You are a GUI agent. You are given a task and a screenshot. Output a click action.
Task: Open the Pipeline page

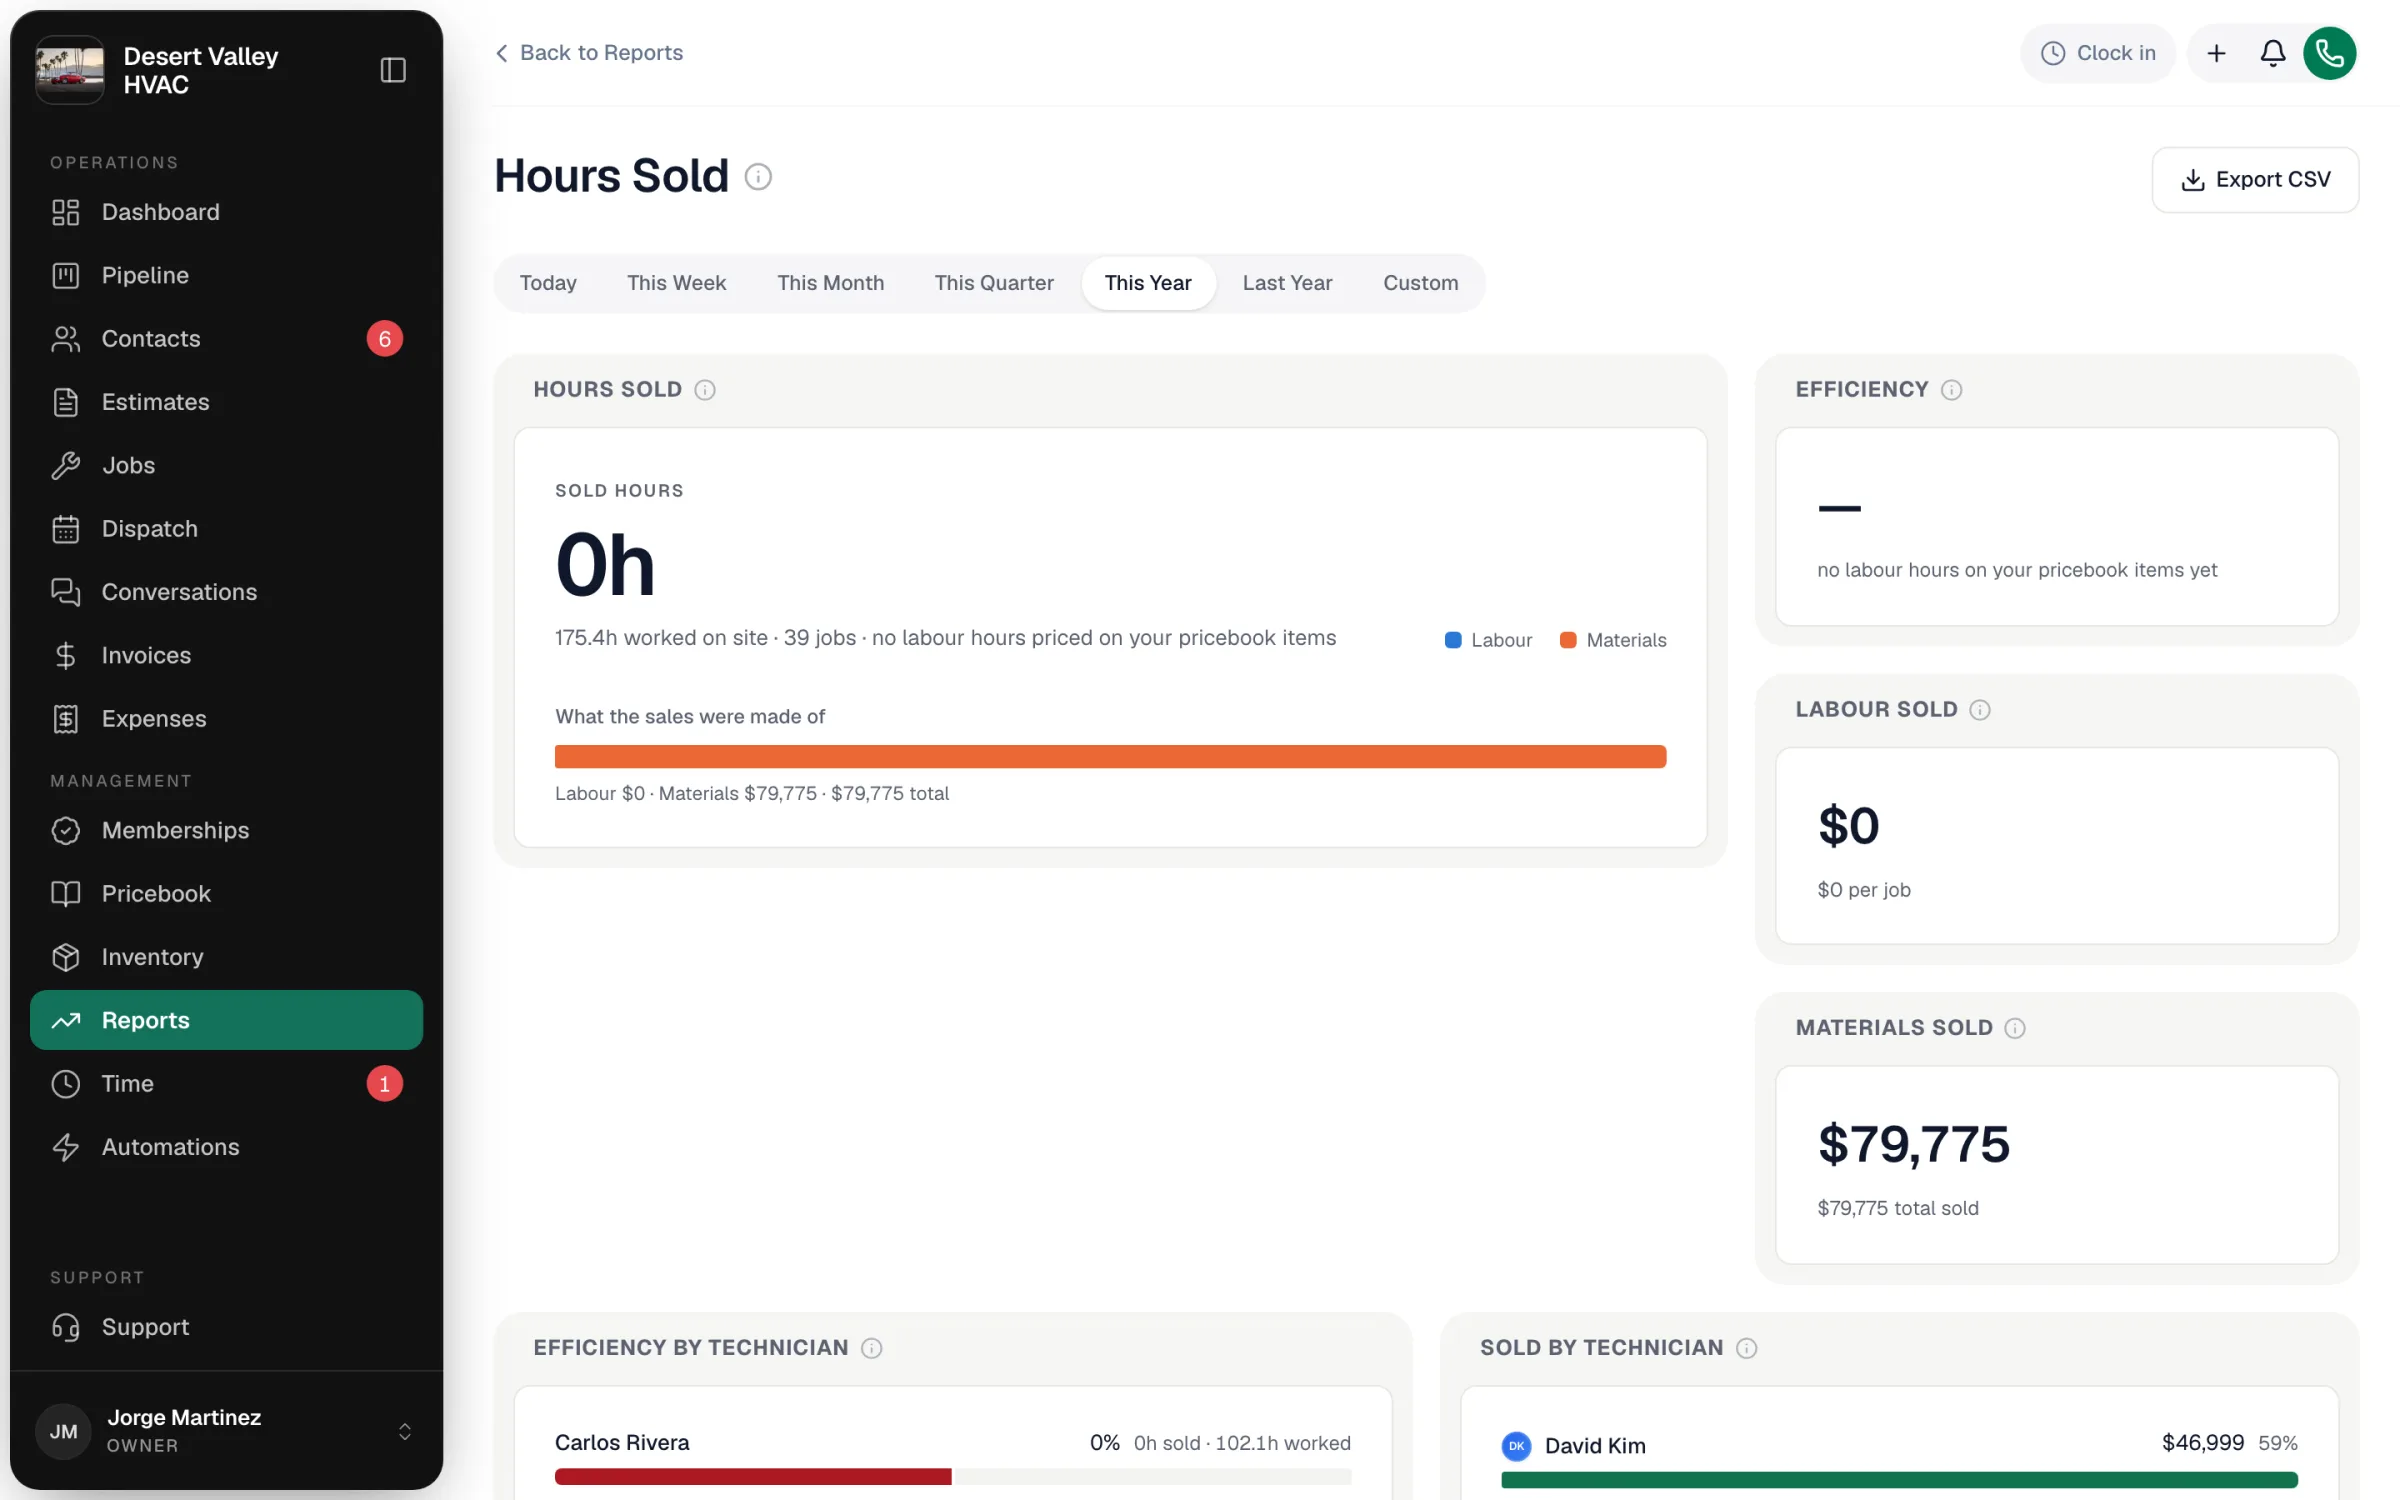[226, 275]
